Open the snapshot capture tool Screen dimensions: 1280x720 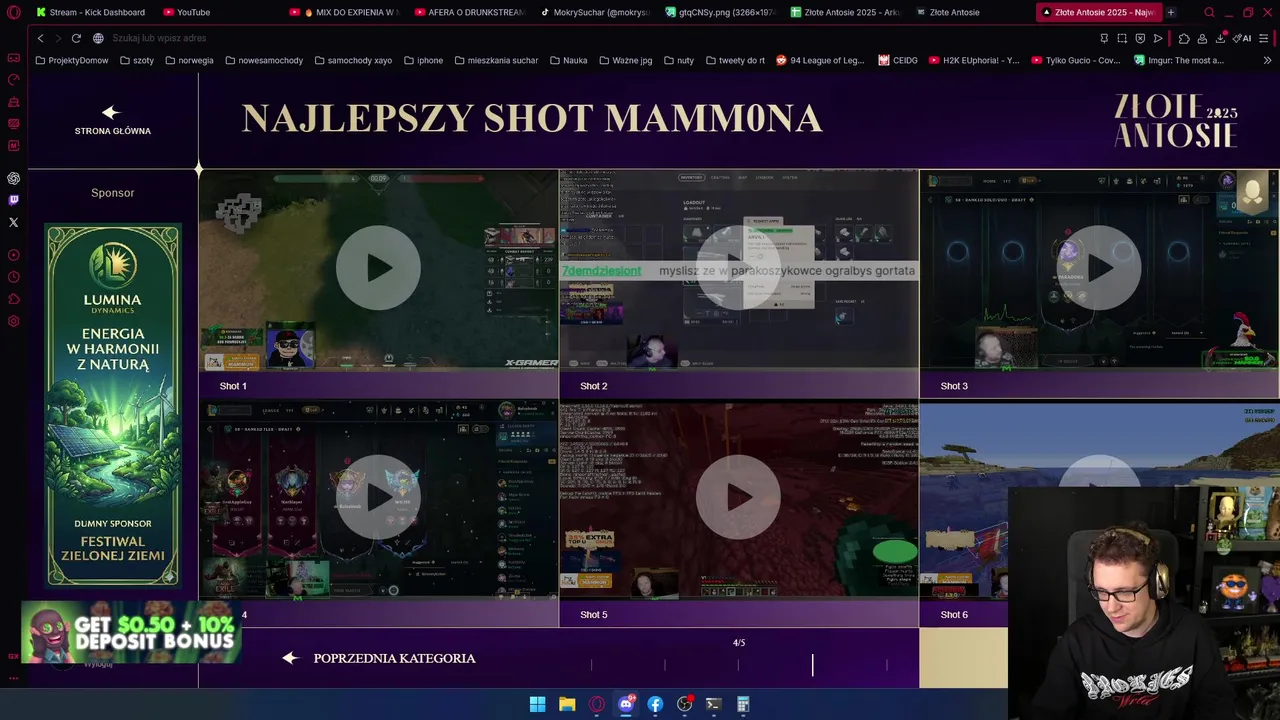coord(1122,38)
